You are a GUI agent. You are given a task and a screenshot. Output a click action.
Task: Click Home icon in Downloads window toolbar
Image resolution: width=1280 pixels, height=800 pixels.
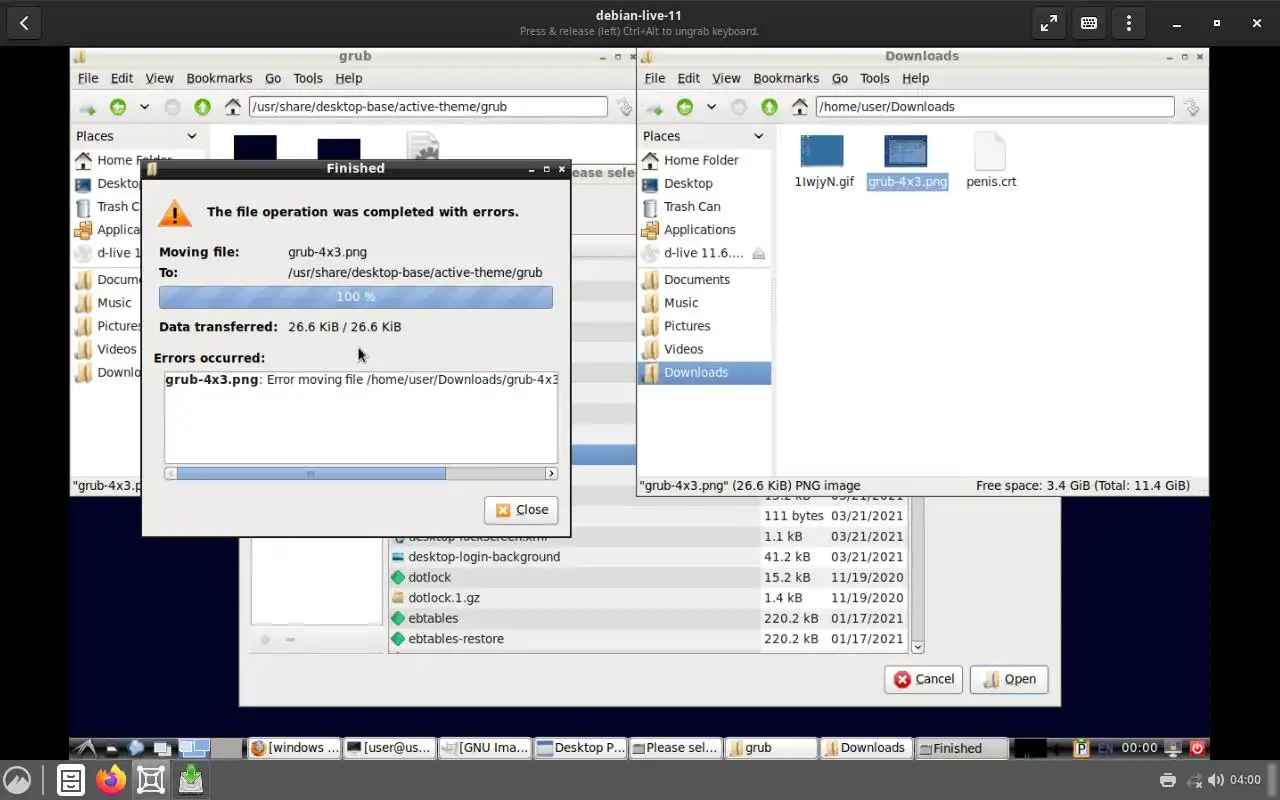pyautogui.click(x=800, y=107)
